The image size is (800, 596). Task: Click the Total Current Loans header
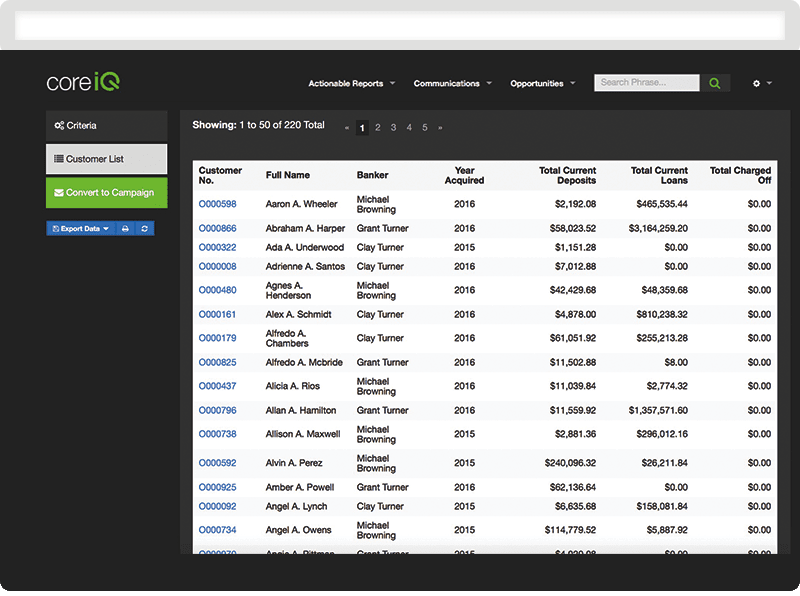click(x=659, y=175)
